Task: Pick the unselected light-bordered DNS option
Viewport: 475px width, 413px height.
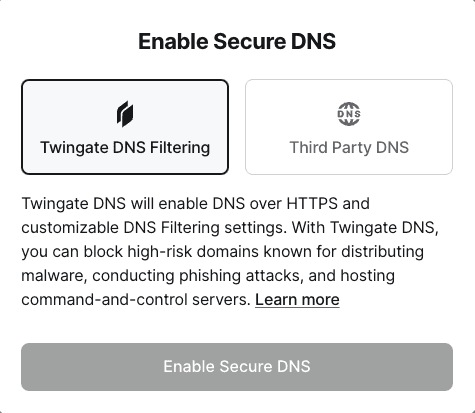Action: tap(349, 127)
